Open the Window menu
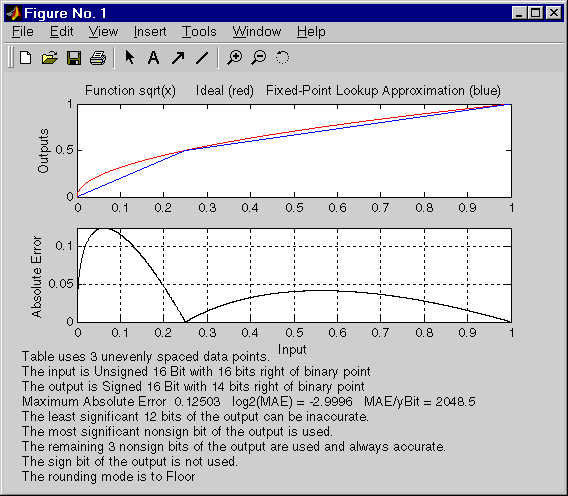Image resolution: width=568 pixels, height=496 pixels. point(257,32)
